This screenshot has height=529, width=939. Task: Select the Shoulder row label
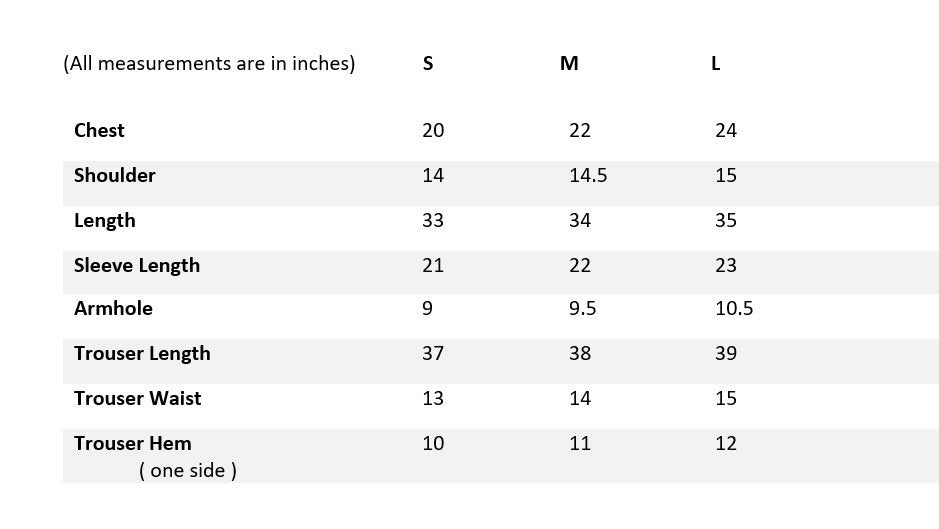(114, 176)
